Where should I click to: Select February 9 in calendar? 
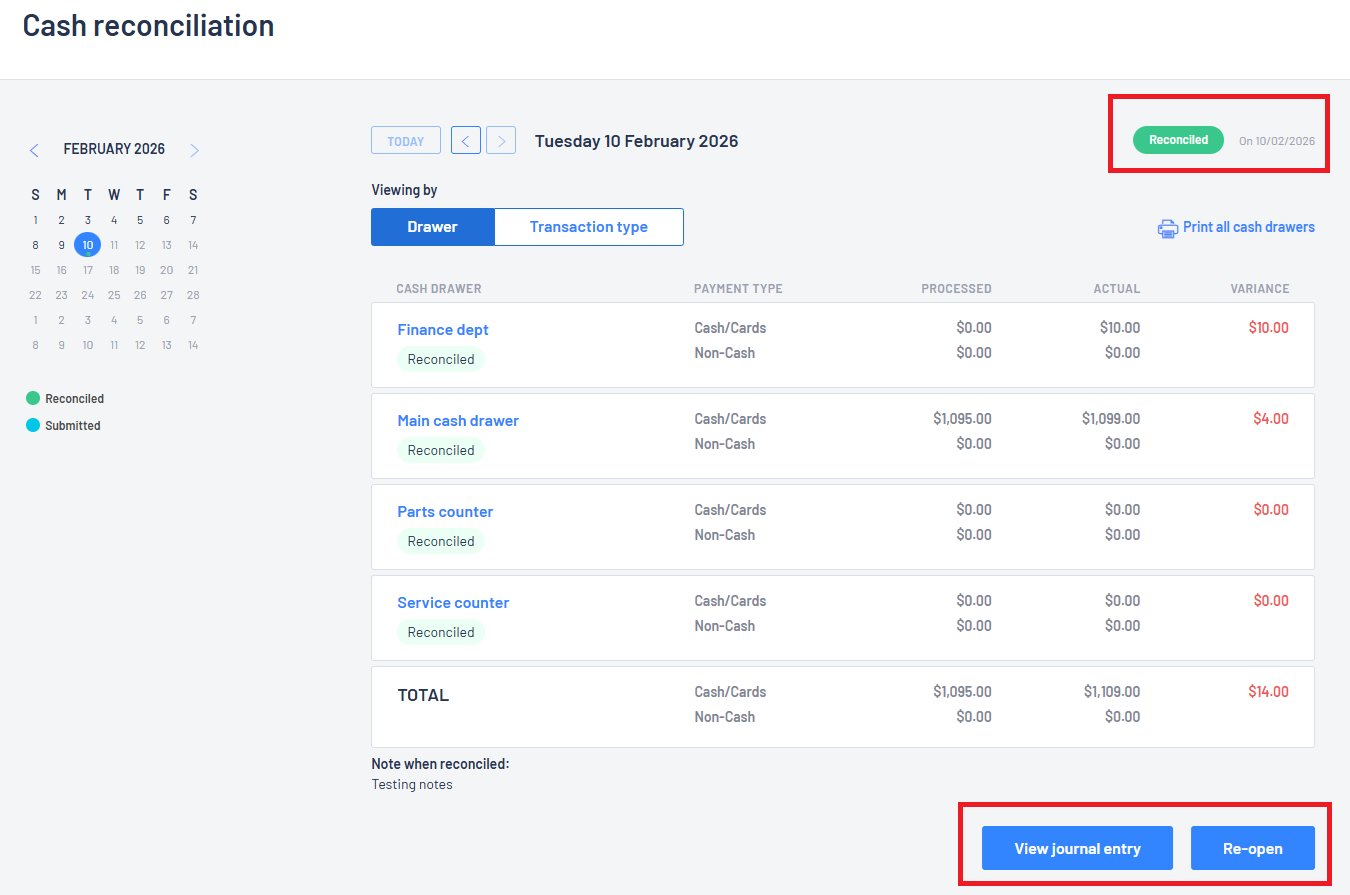pos(61,245)
